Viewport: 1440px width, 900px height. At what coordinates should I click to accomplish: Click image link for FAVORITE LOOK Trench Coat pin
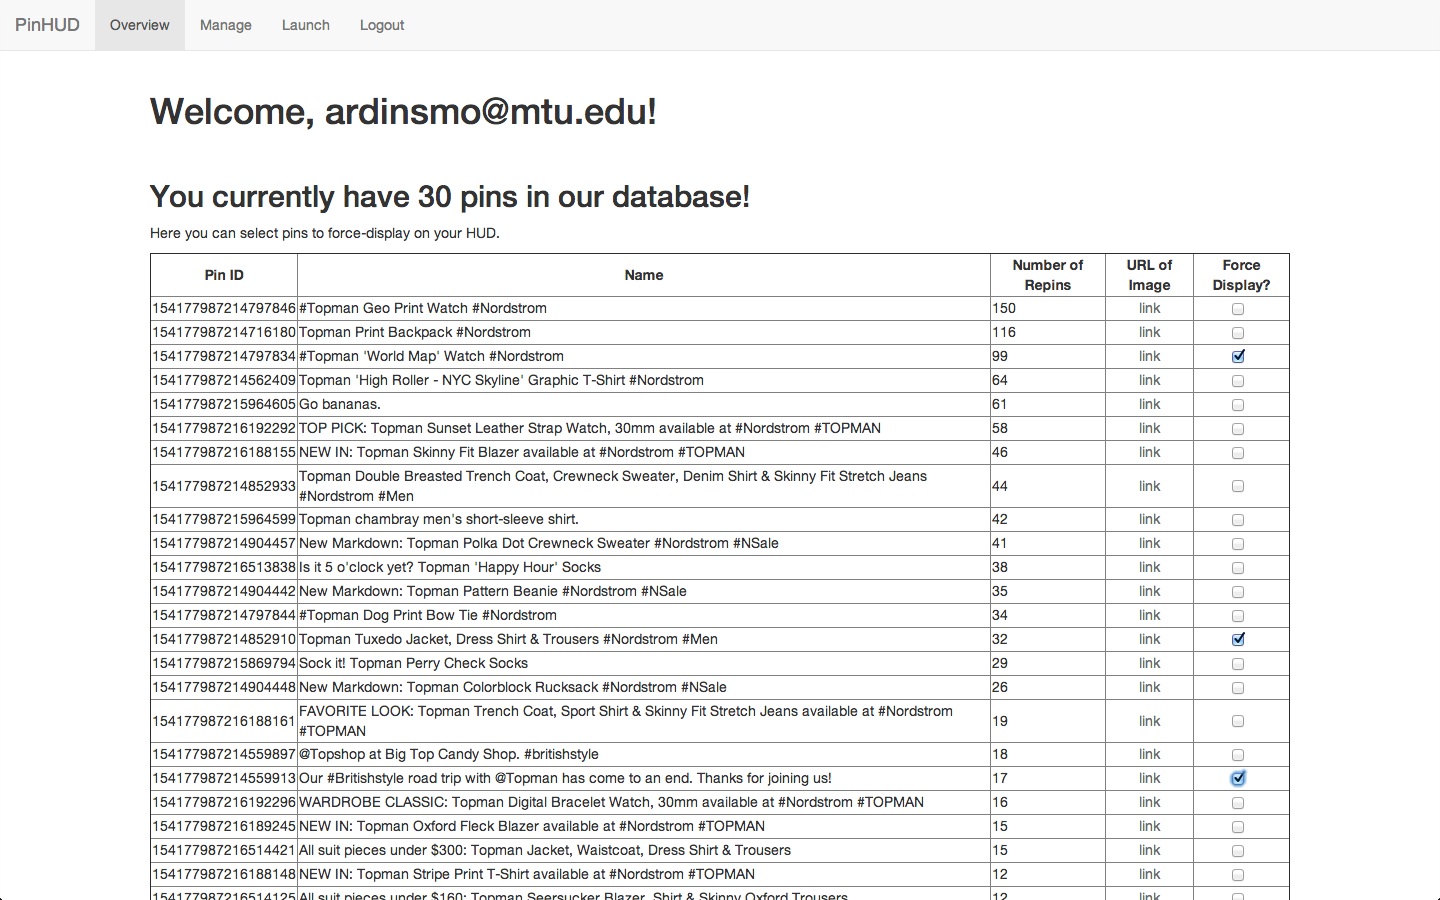1149,721
